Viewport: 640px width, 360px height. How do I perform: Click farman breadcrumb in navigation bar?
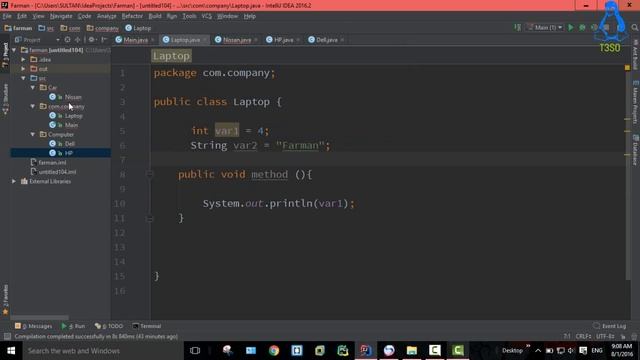18,28
